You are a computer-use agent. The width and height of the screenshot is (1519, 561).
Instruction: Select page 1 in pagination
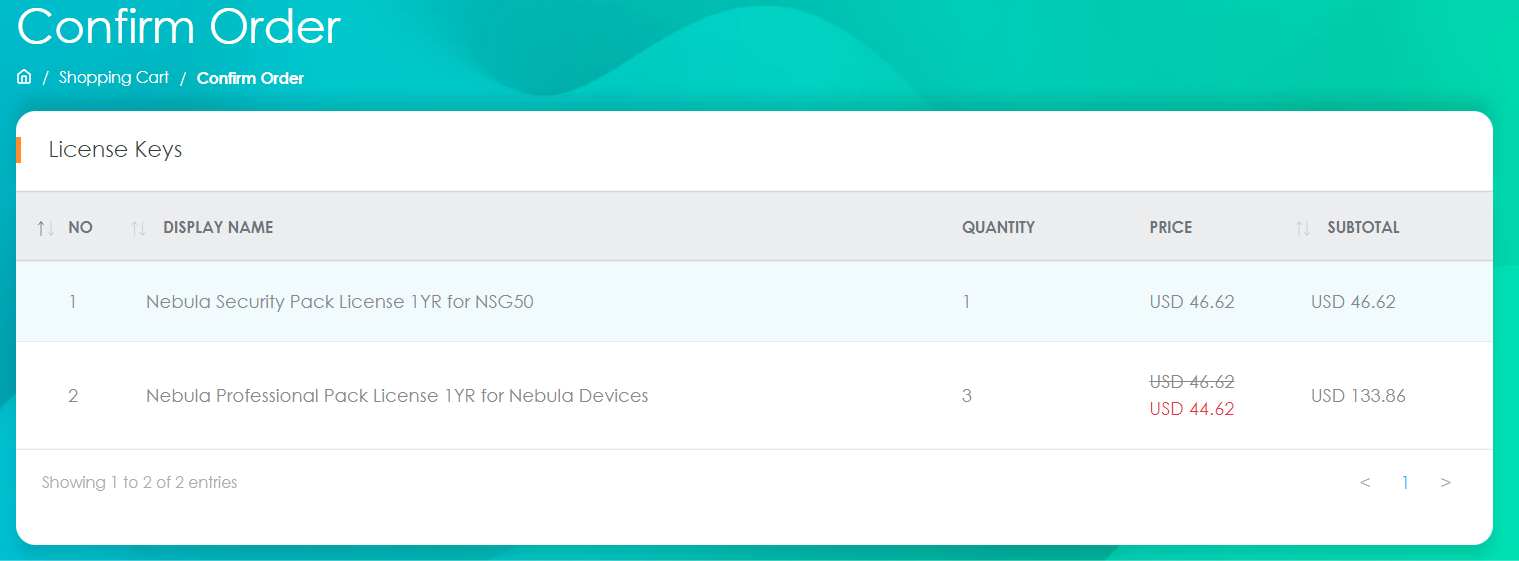(1405, 483)
